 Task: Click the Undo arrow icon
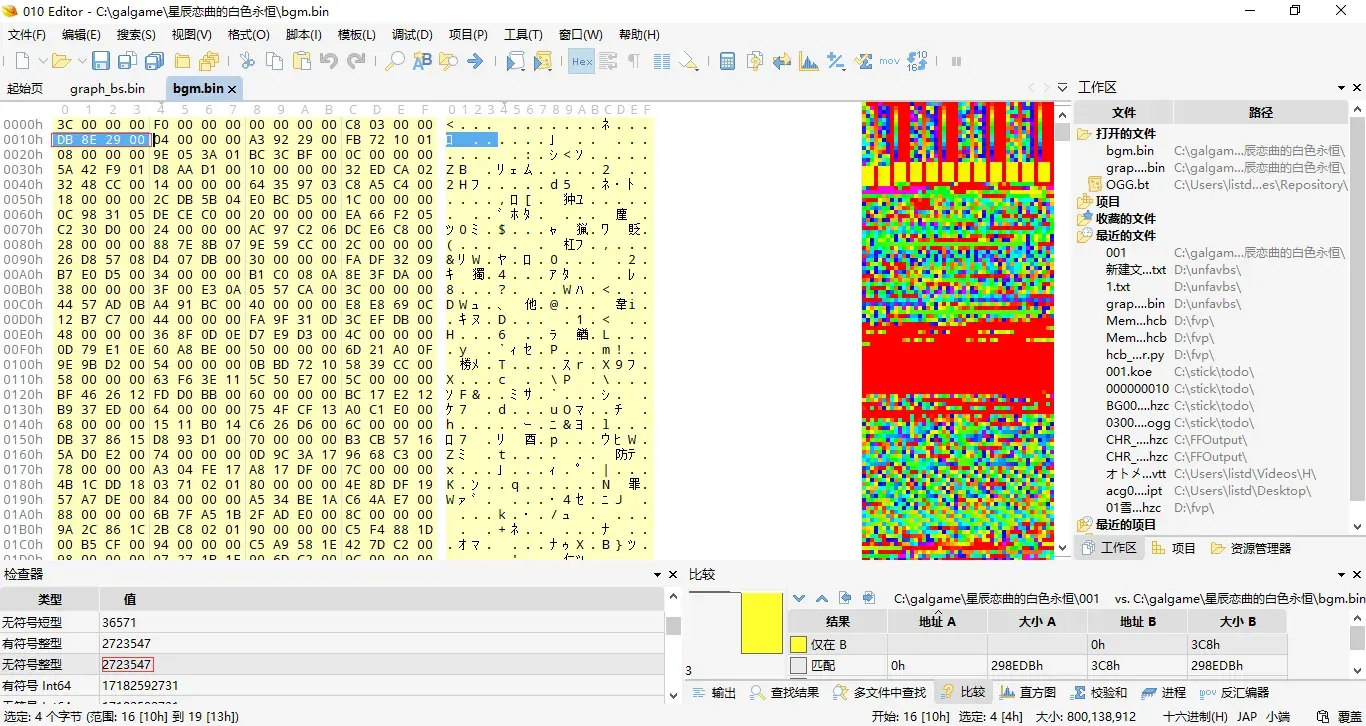click(x=328, y=62)
